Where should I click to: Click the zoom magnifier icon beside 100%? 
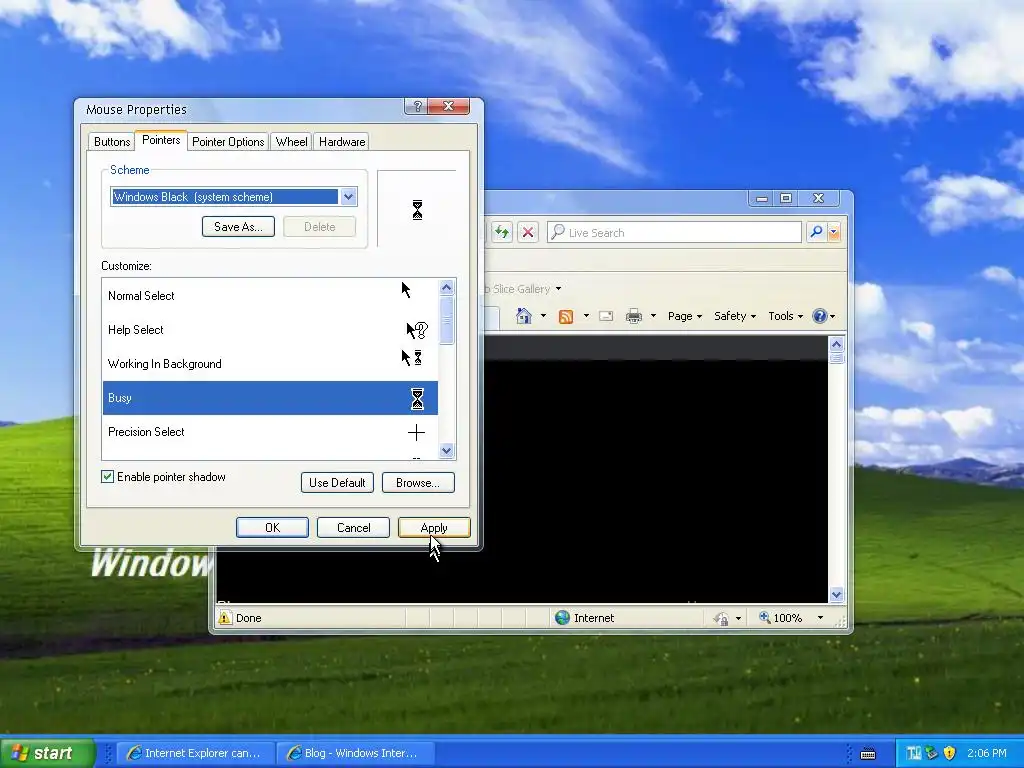coord(764,617)
